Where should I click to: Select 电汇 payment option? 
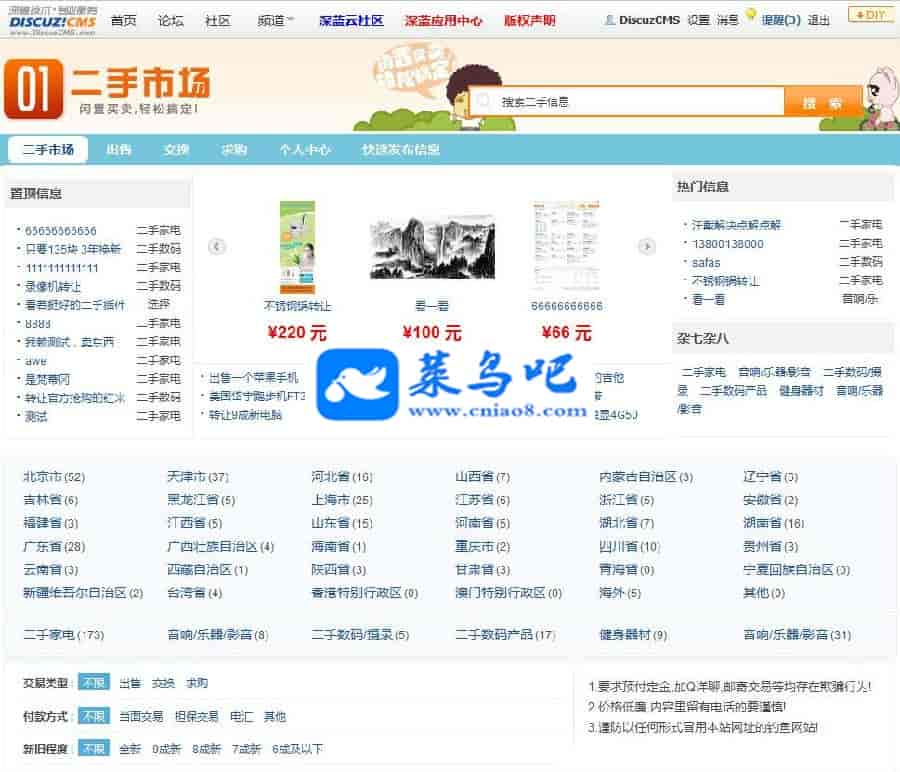(x=241, y=716)
